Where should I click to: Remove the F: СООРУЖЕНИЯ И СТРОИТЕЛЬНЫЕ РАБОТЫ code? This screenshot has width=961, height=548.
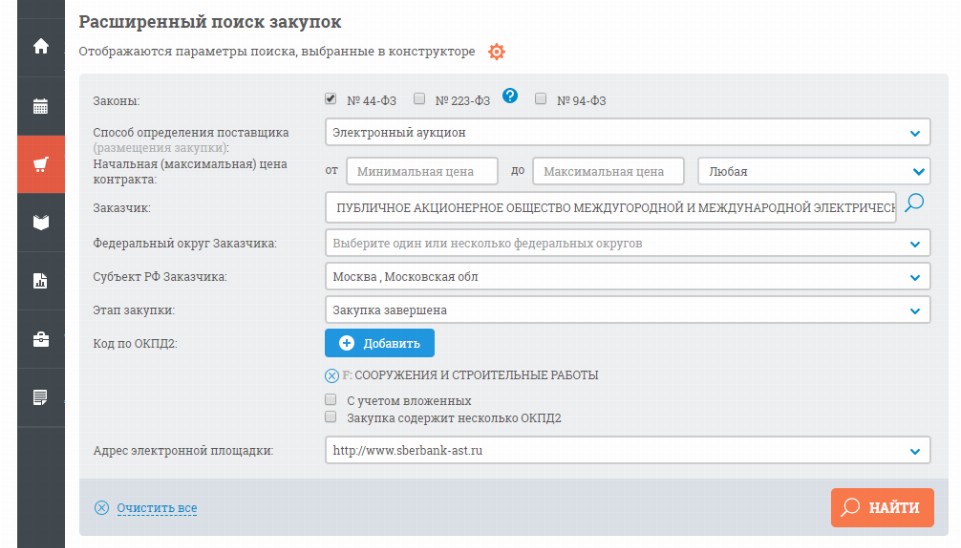332,376
